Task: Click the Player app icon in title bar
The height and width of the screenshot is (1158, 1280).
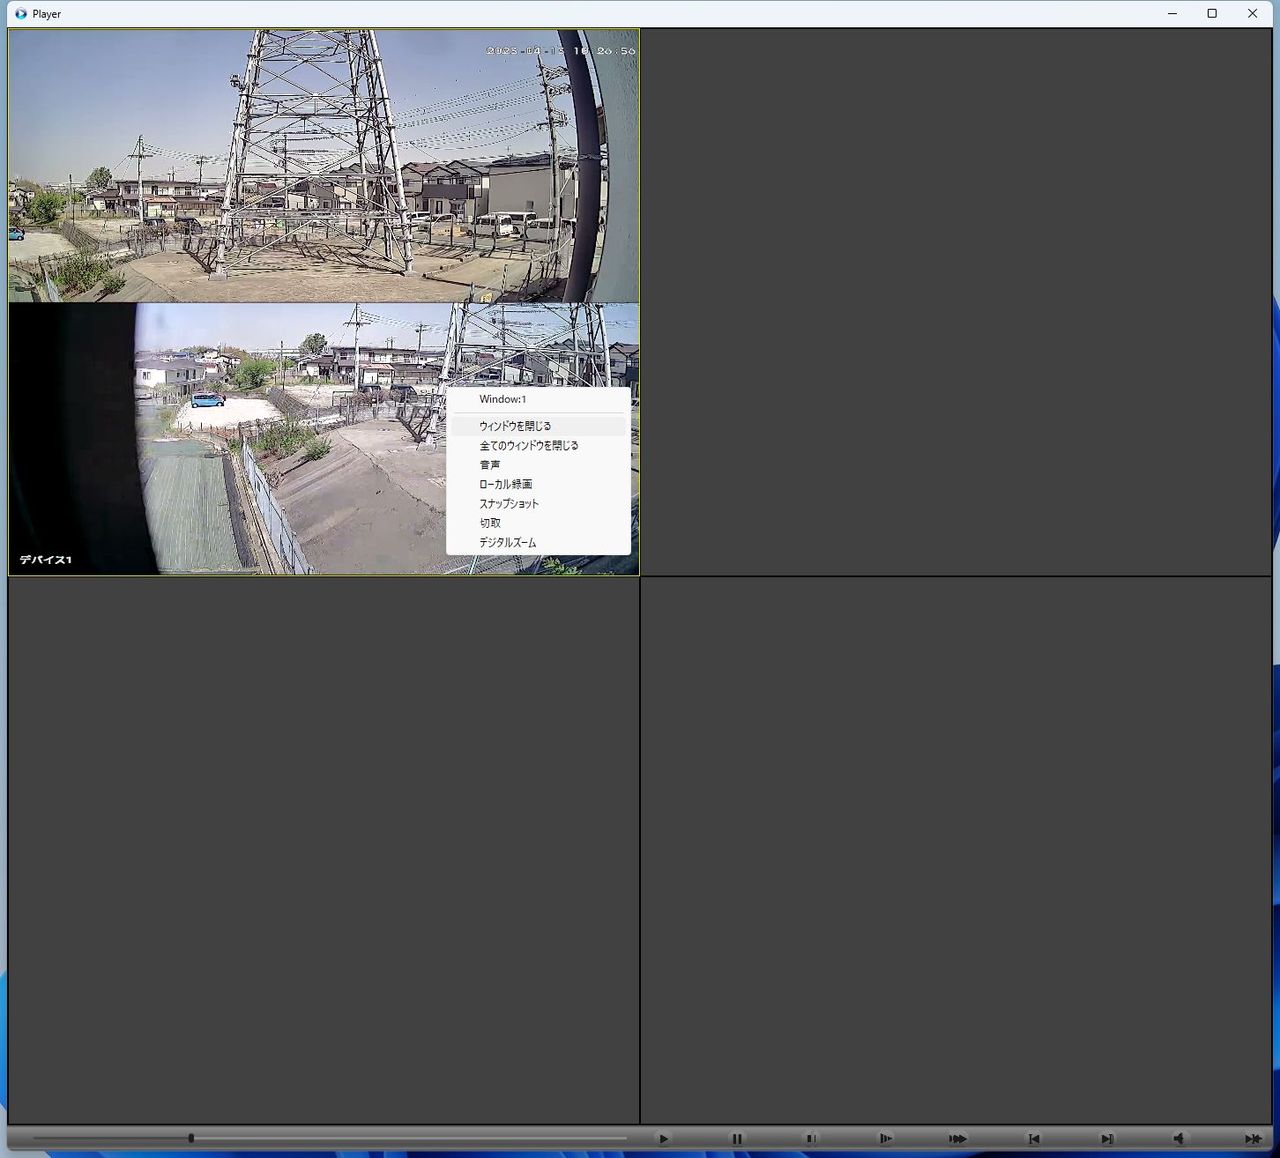Action: pyautogui.click(x=20, y=14)
